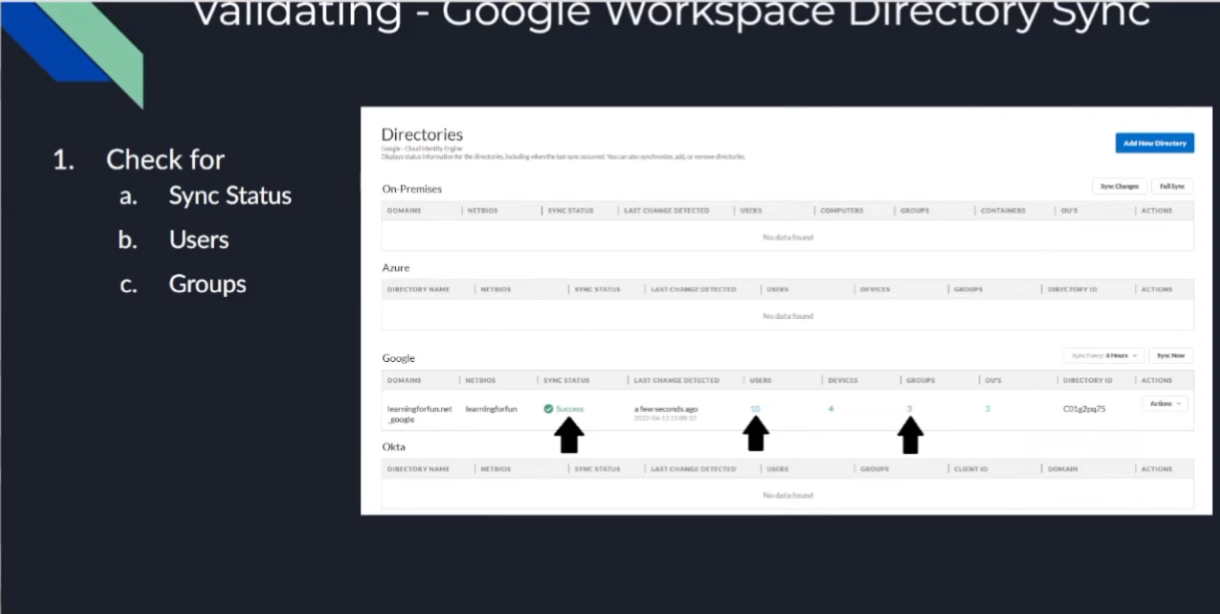The image size is (1220, 614).
Task: Click the Okta Domain column header
Action: pyautogui.click(x=1063, y=468)
